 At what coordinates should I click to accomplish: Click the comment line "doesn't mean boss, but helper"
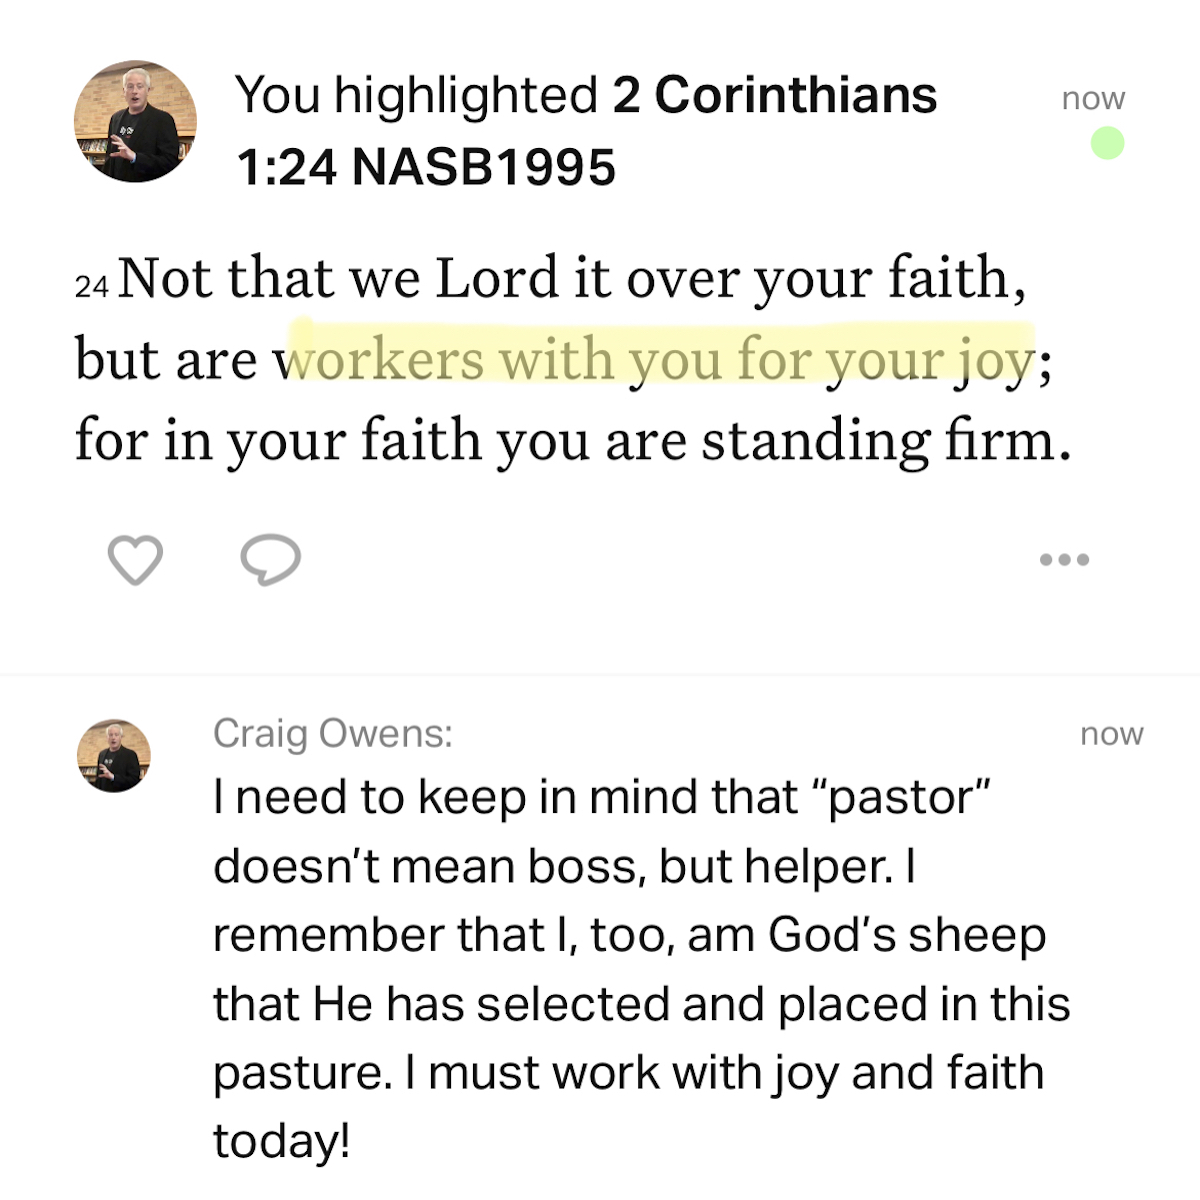tap(564, 866)
